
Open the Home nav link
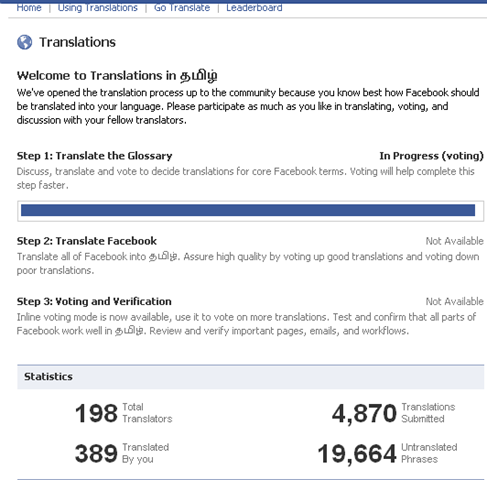point(29,7)
